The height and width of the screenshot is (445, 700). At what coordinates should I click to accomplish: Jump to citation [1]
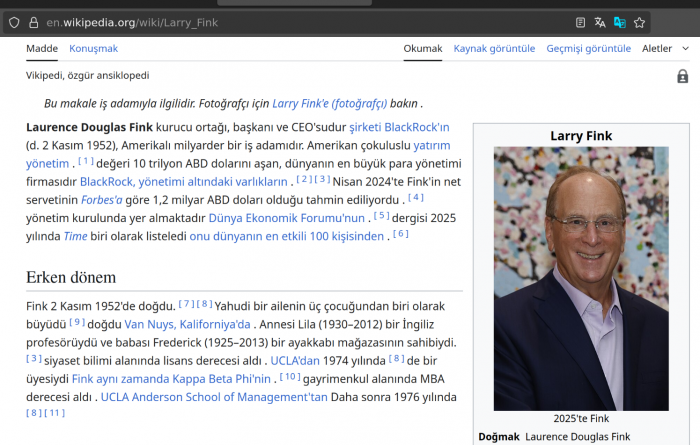(x=86, y=161)
